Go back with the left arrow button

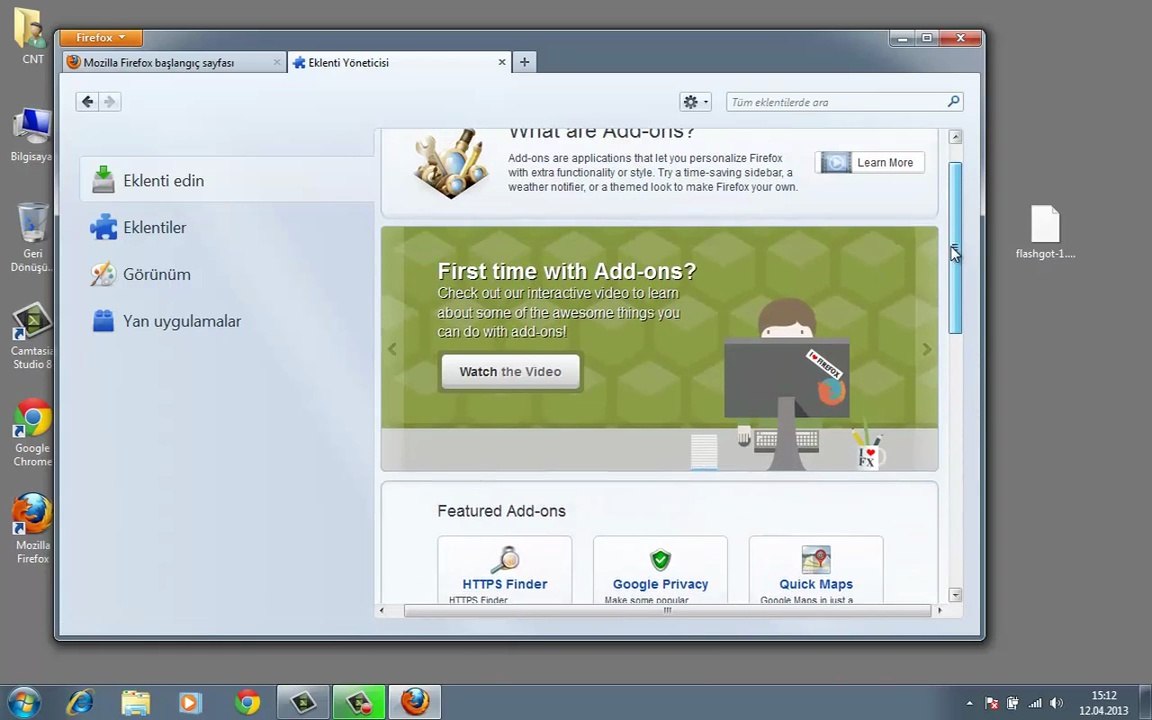tap(87, 101)
